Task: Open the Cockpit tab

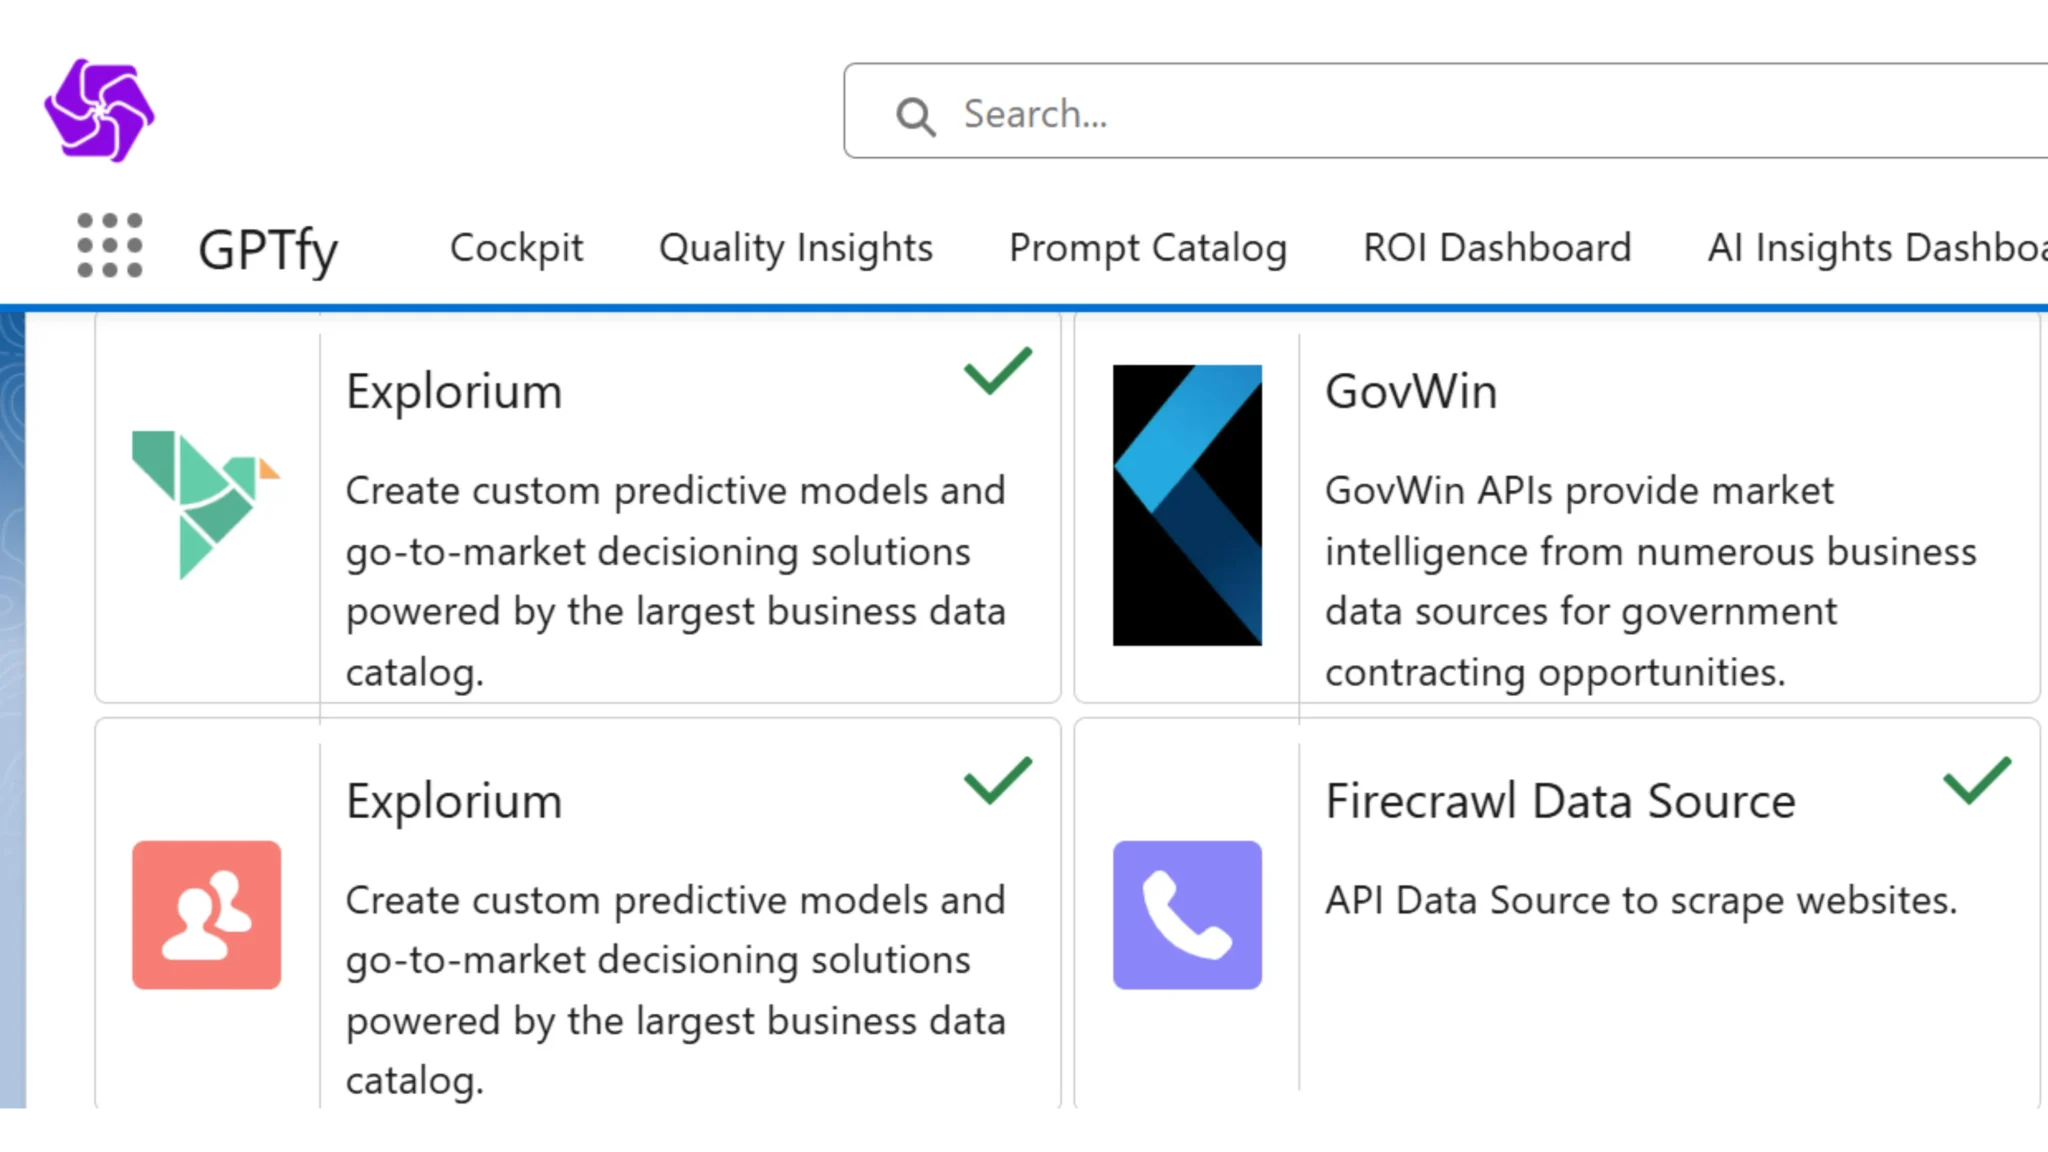Action: (517, 248)
